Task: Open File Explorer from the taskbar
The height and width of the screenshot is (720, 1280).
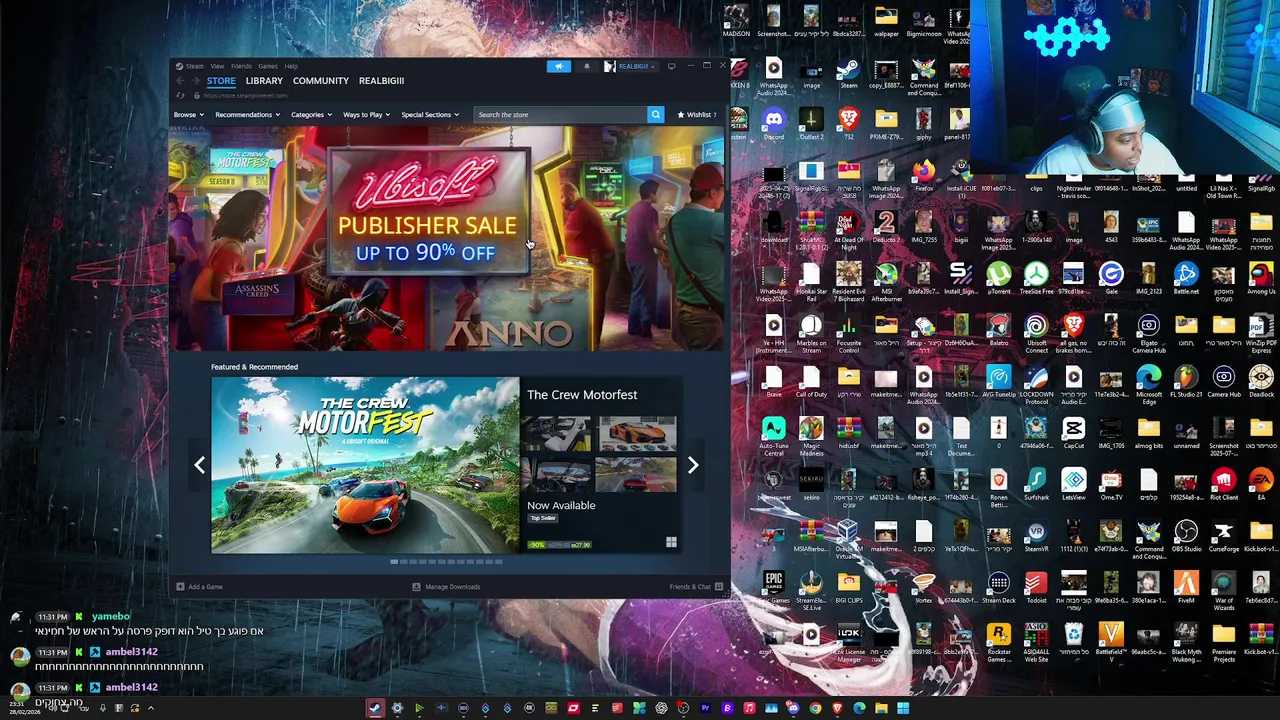Action: point(881,708)
